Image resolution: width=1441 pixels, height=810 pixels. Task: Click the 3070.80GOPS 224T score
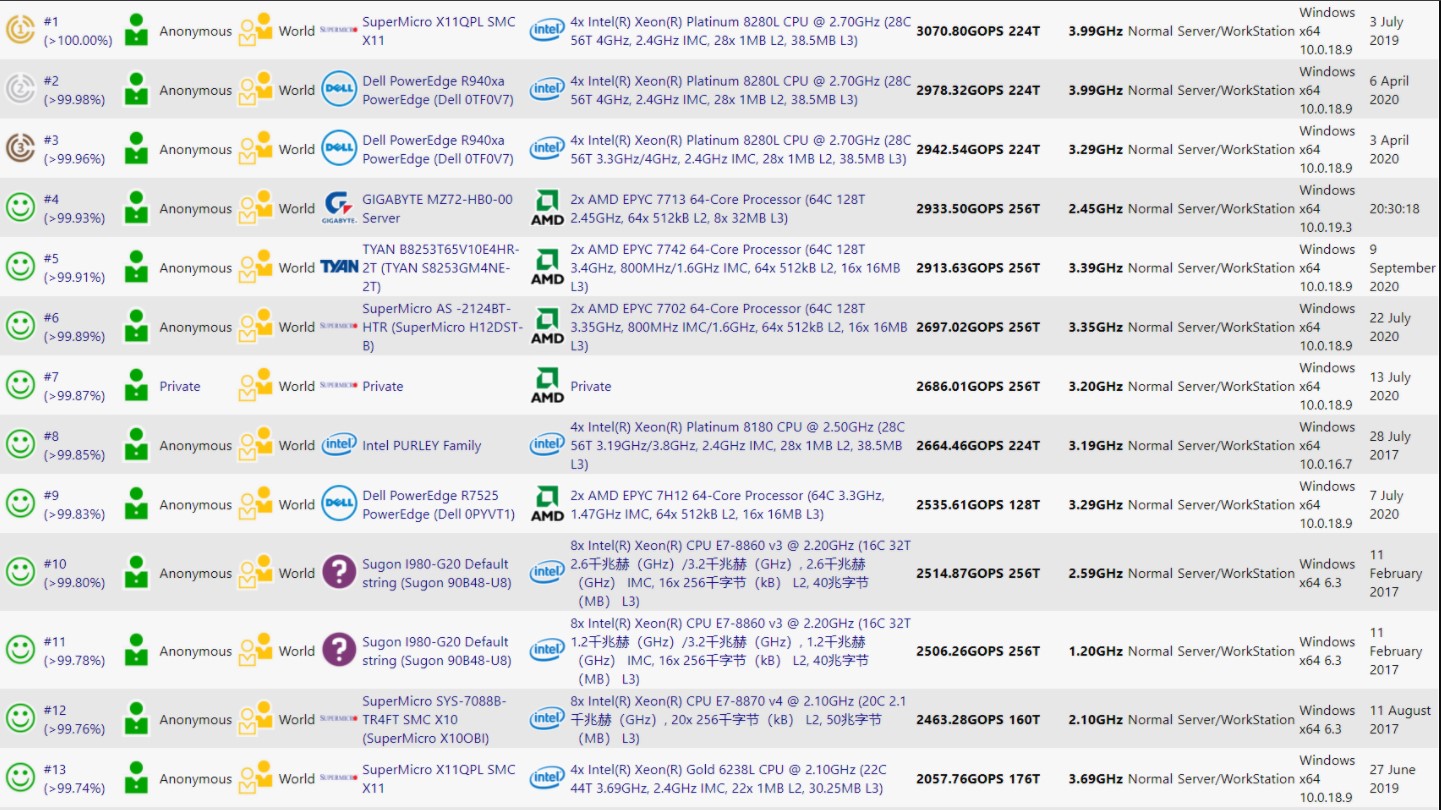point(978,31)
